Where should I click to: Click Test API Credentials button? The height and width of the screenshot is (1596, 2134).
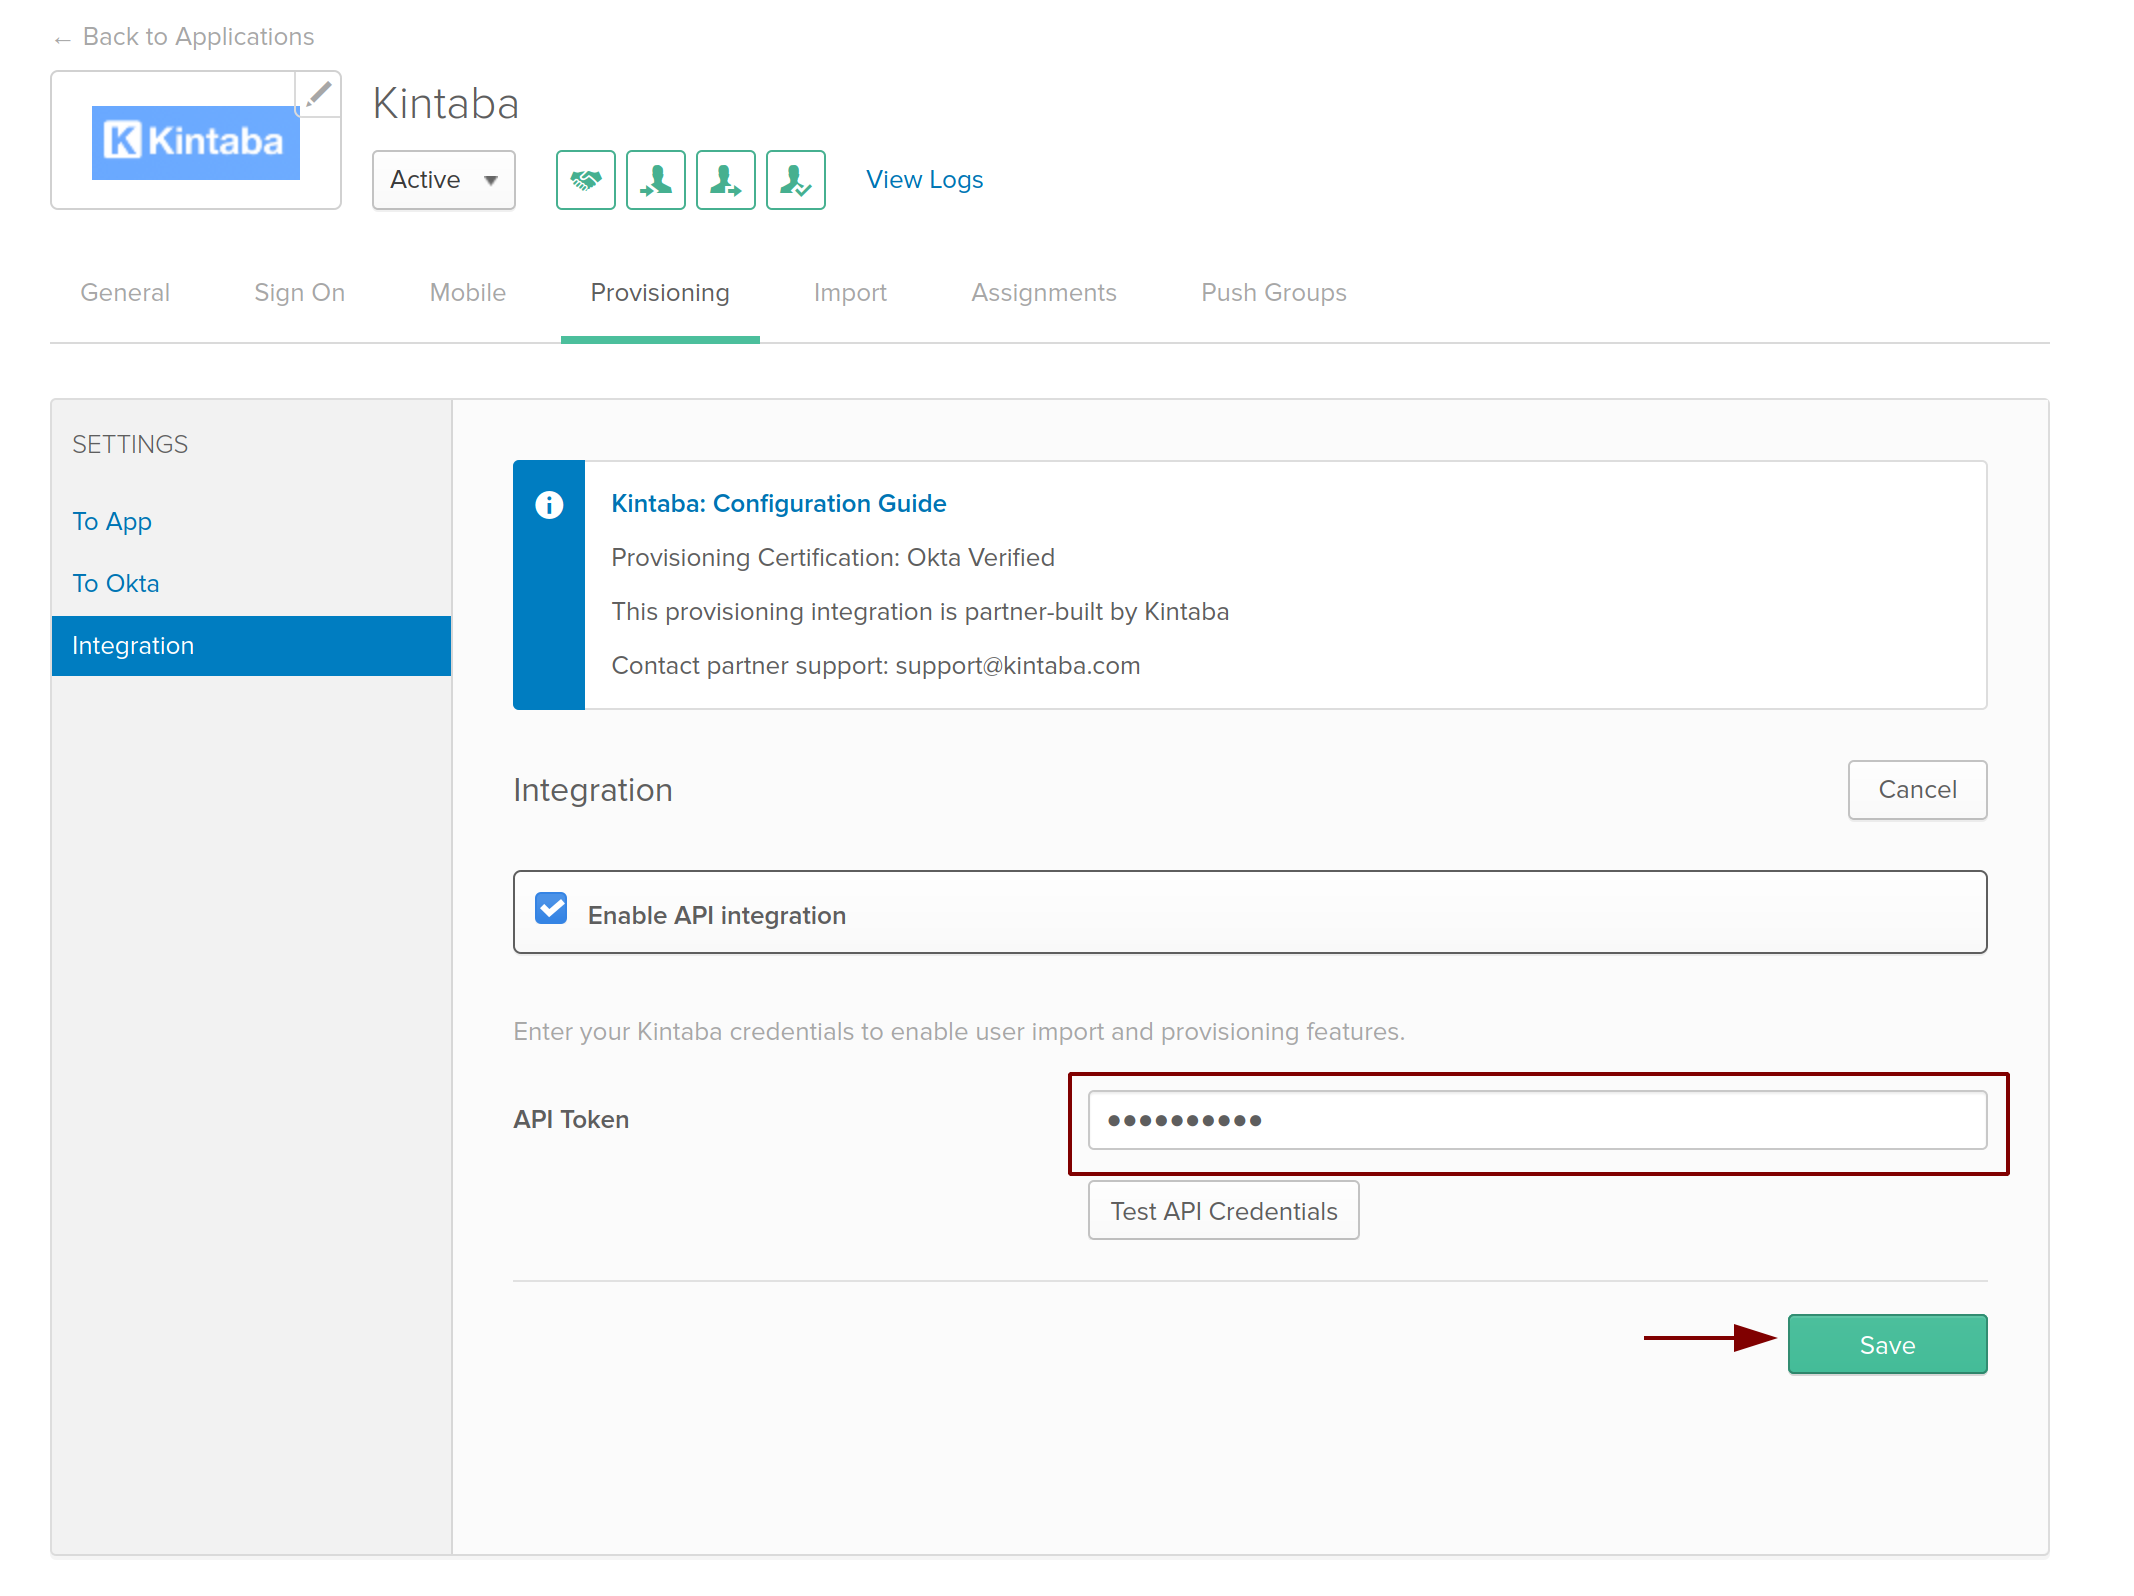[1223, 1211]
